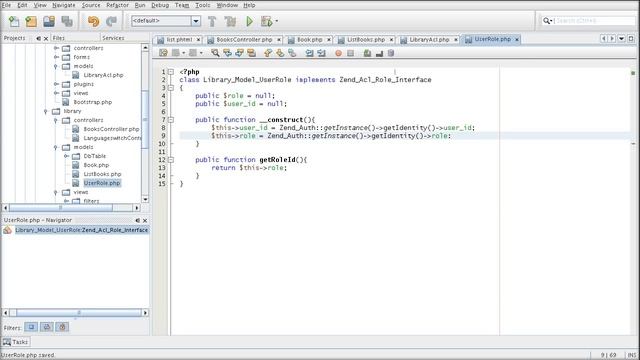Click the Build Project hammer icon
The image size is (640, 360).
[x=212, y=21]
